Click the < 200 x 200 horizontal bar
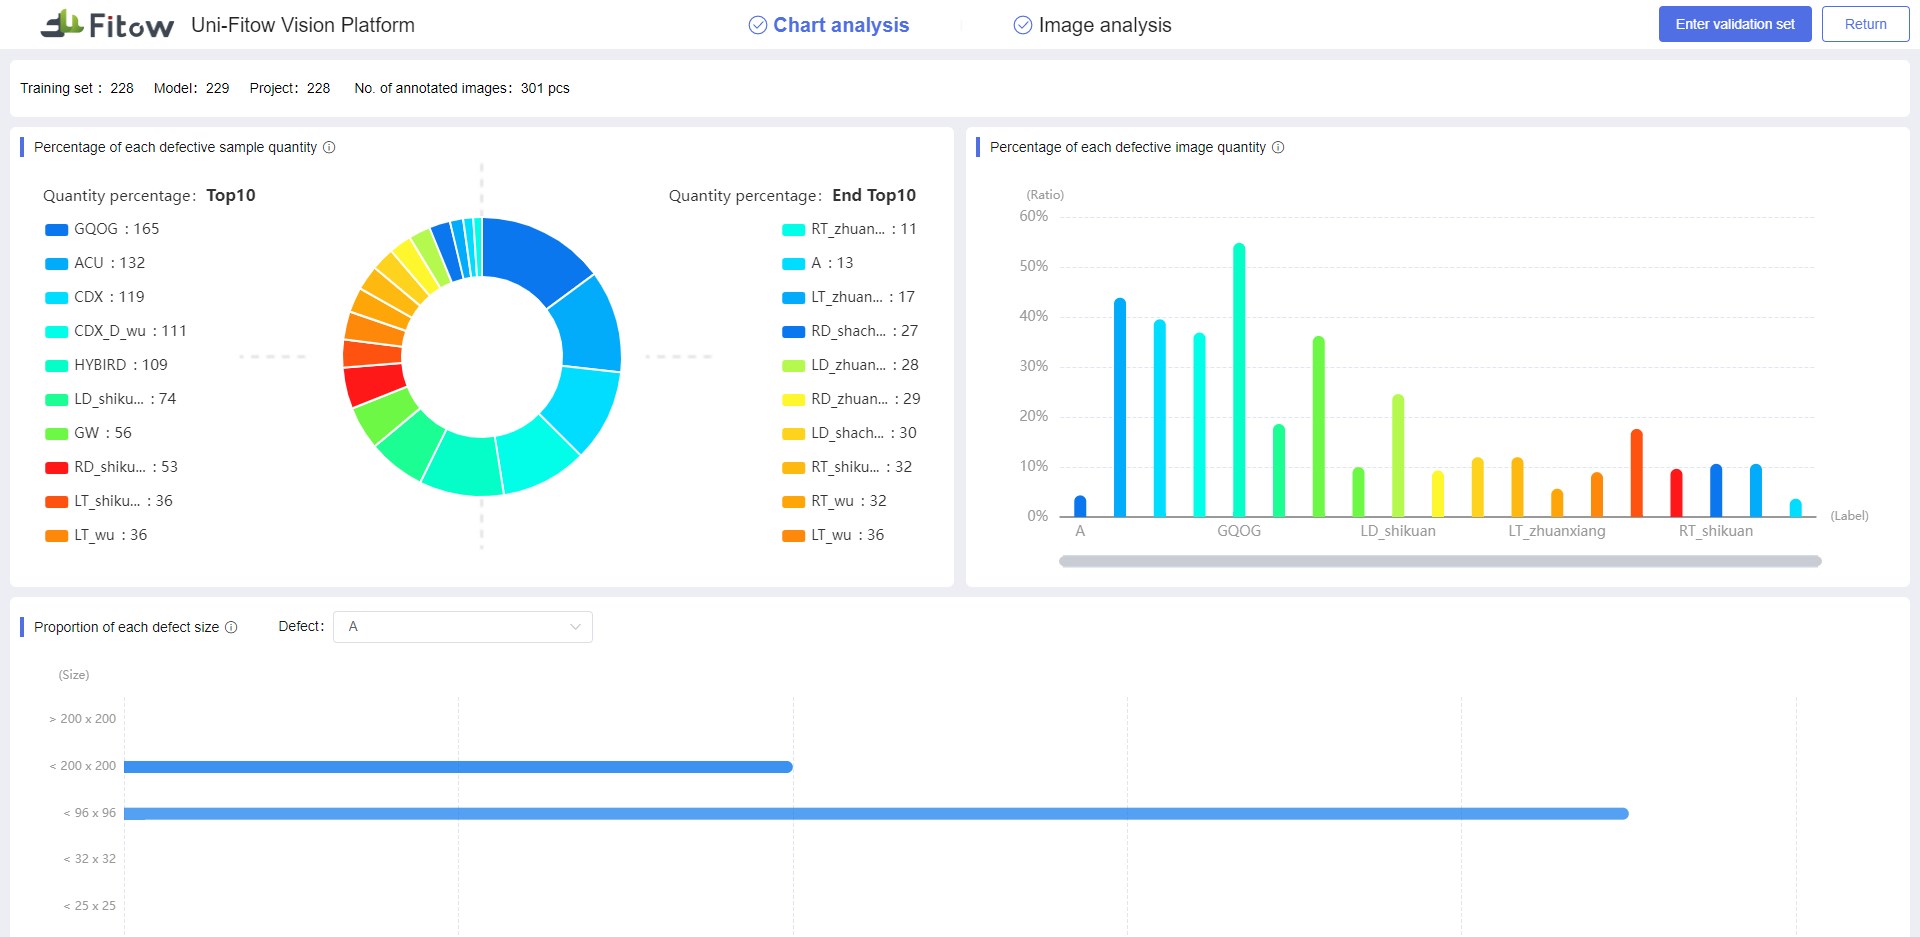Viewport: 1920px width, 937px height. 458,767
